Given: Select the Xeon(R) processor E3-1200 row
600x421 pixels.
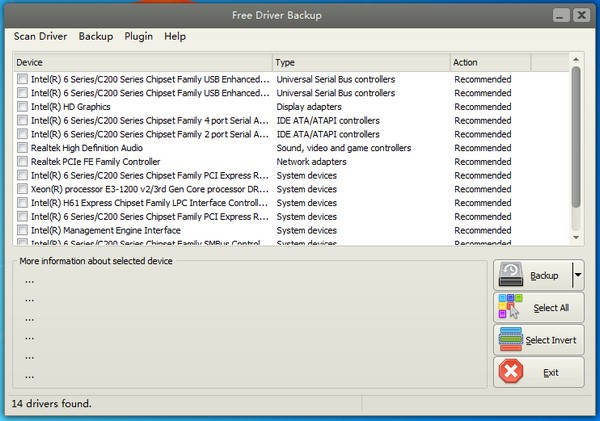Looking at the screenshot, I should (x=150, y=189).
